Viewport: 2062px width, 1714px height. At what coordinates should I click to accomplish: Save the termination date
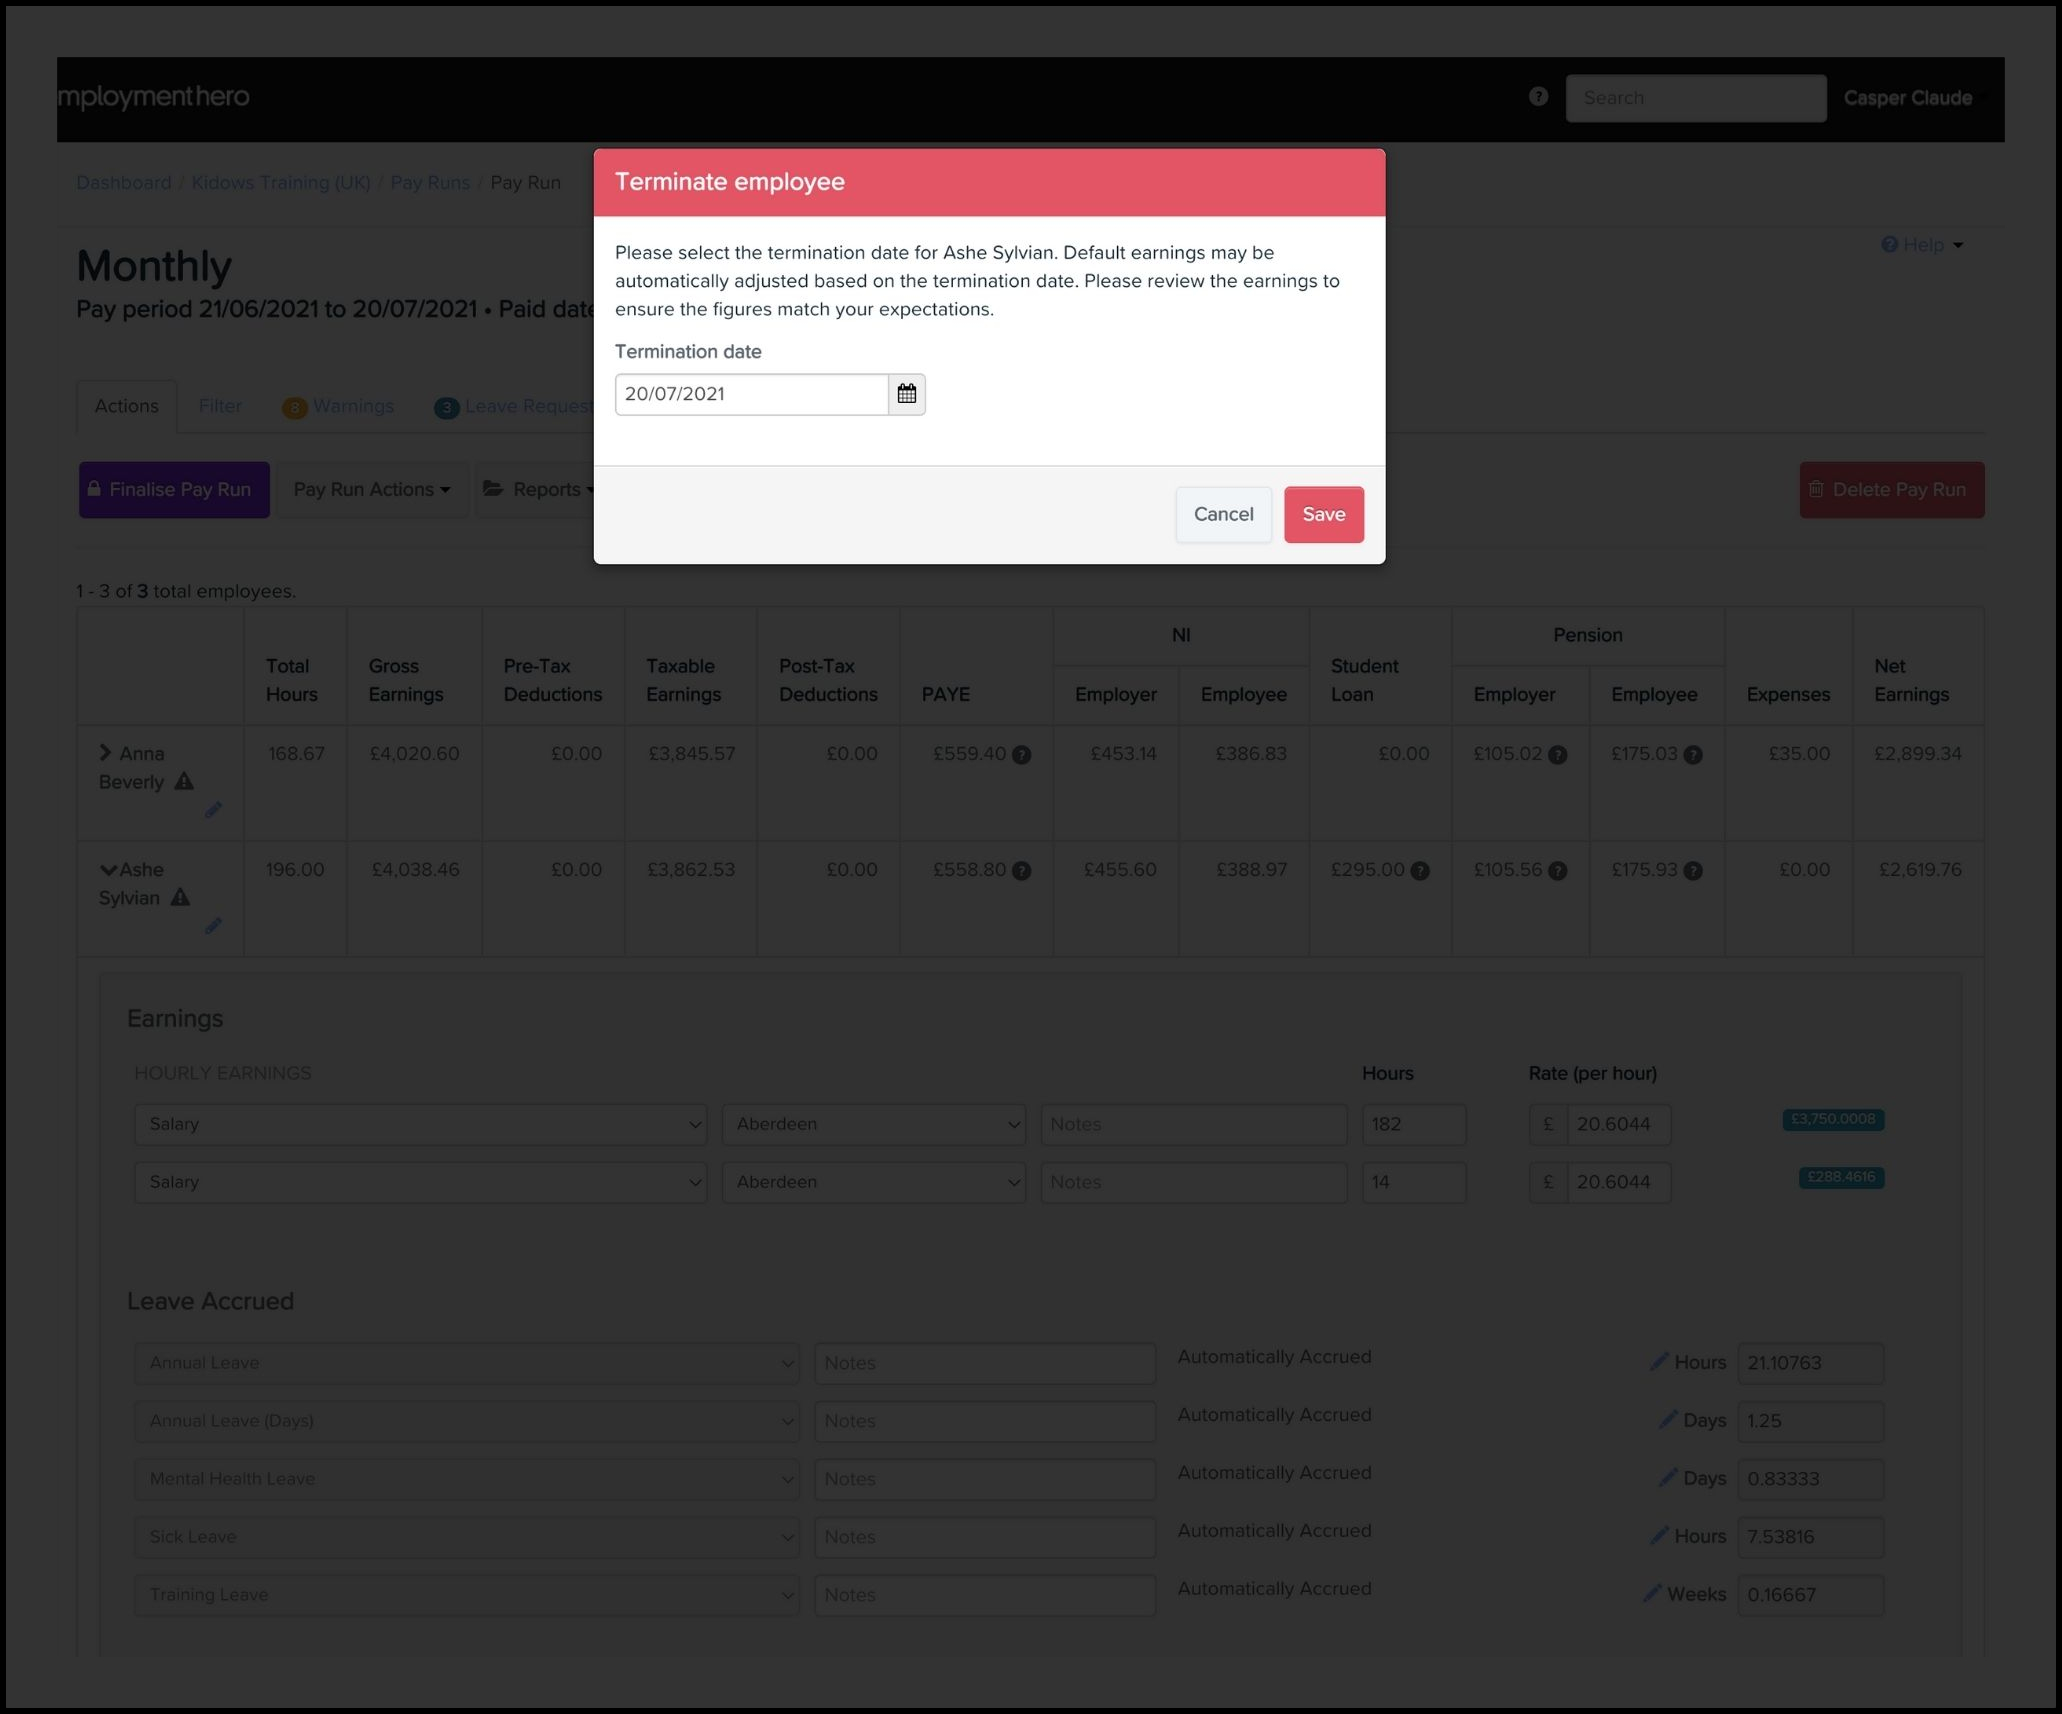pyautogui.click(x=1323, y=514)
